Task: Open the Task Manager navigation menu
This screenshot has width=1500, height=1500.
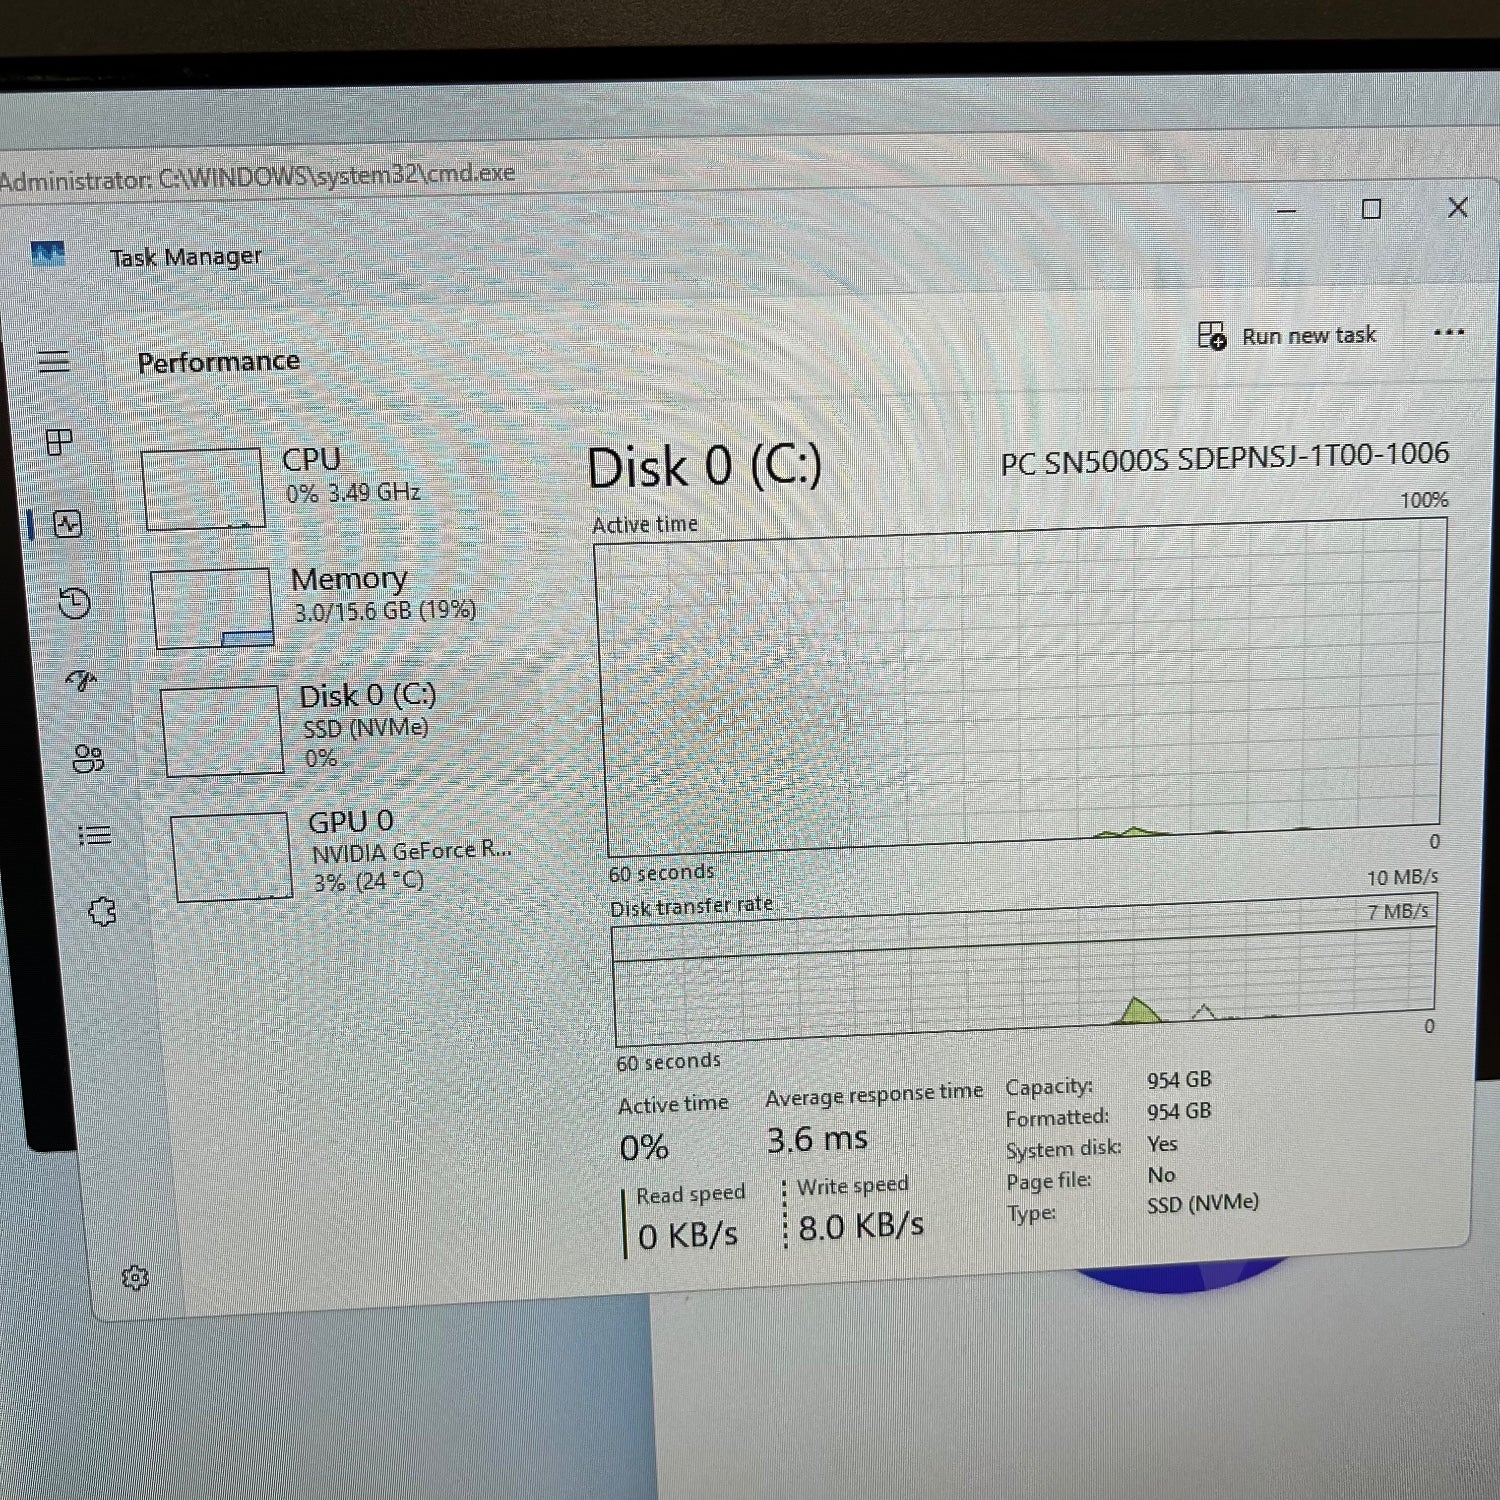Action: pyautogui.click(x=54, y=362)
